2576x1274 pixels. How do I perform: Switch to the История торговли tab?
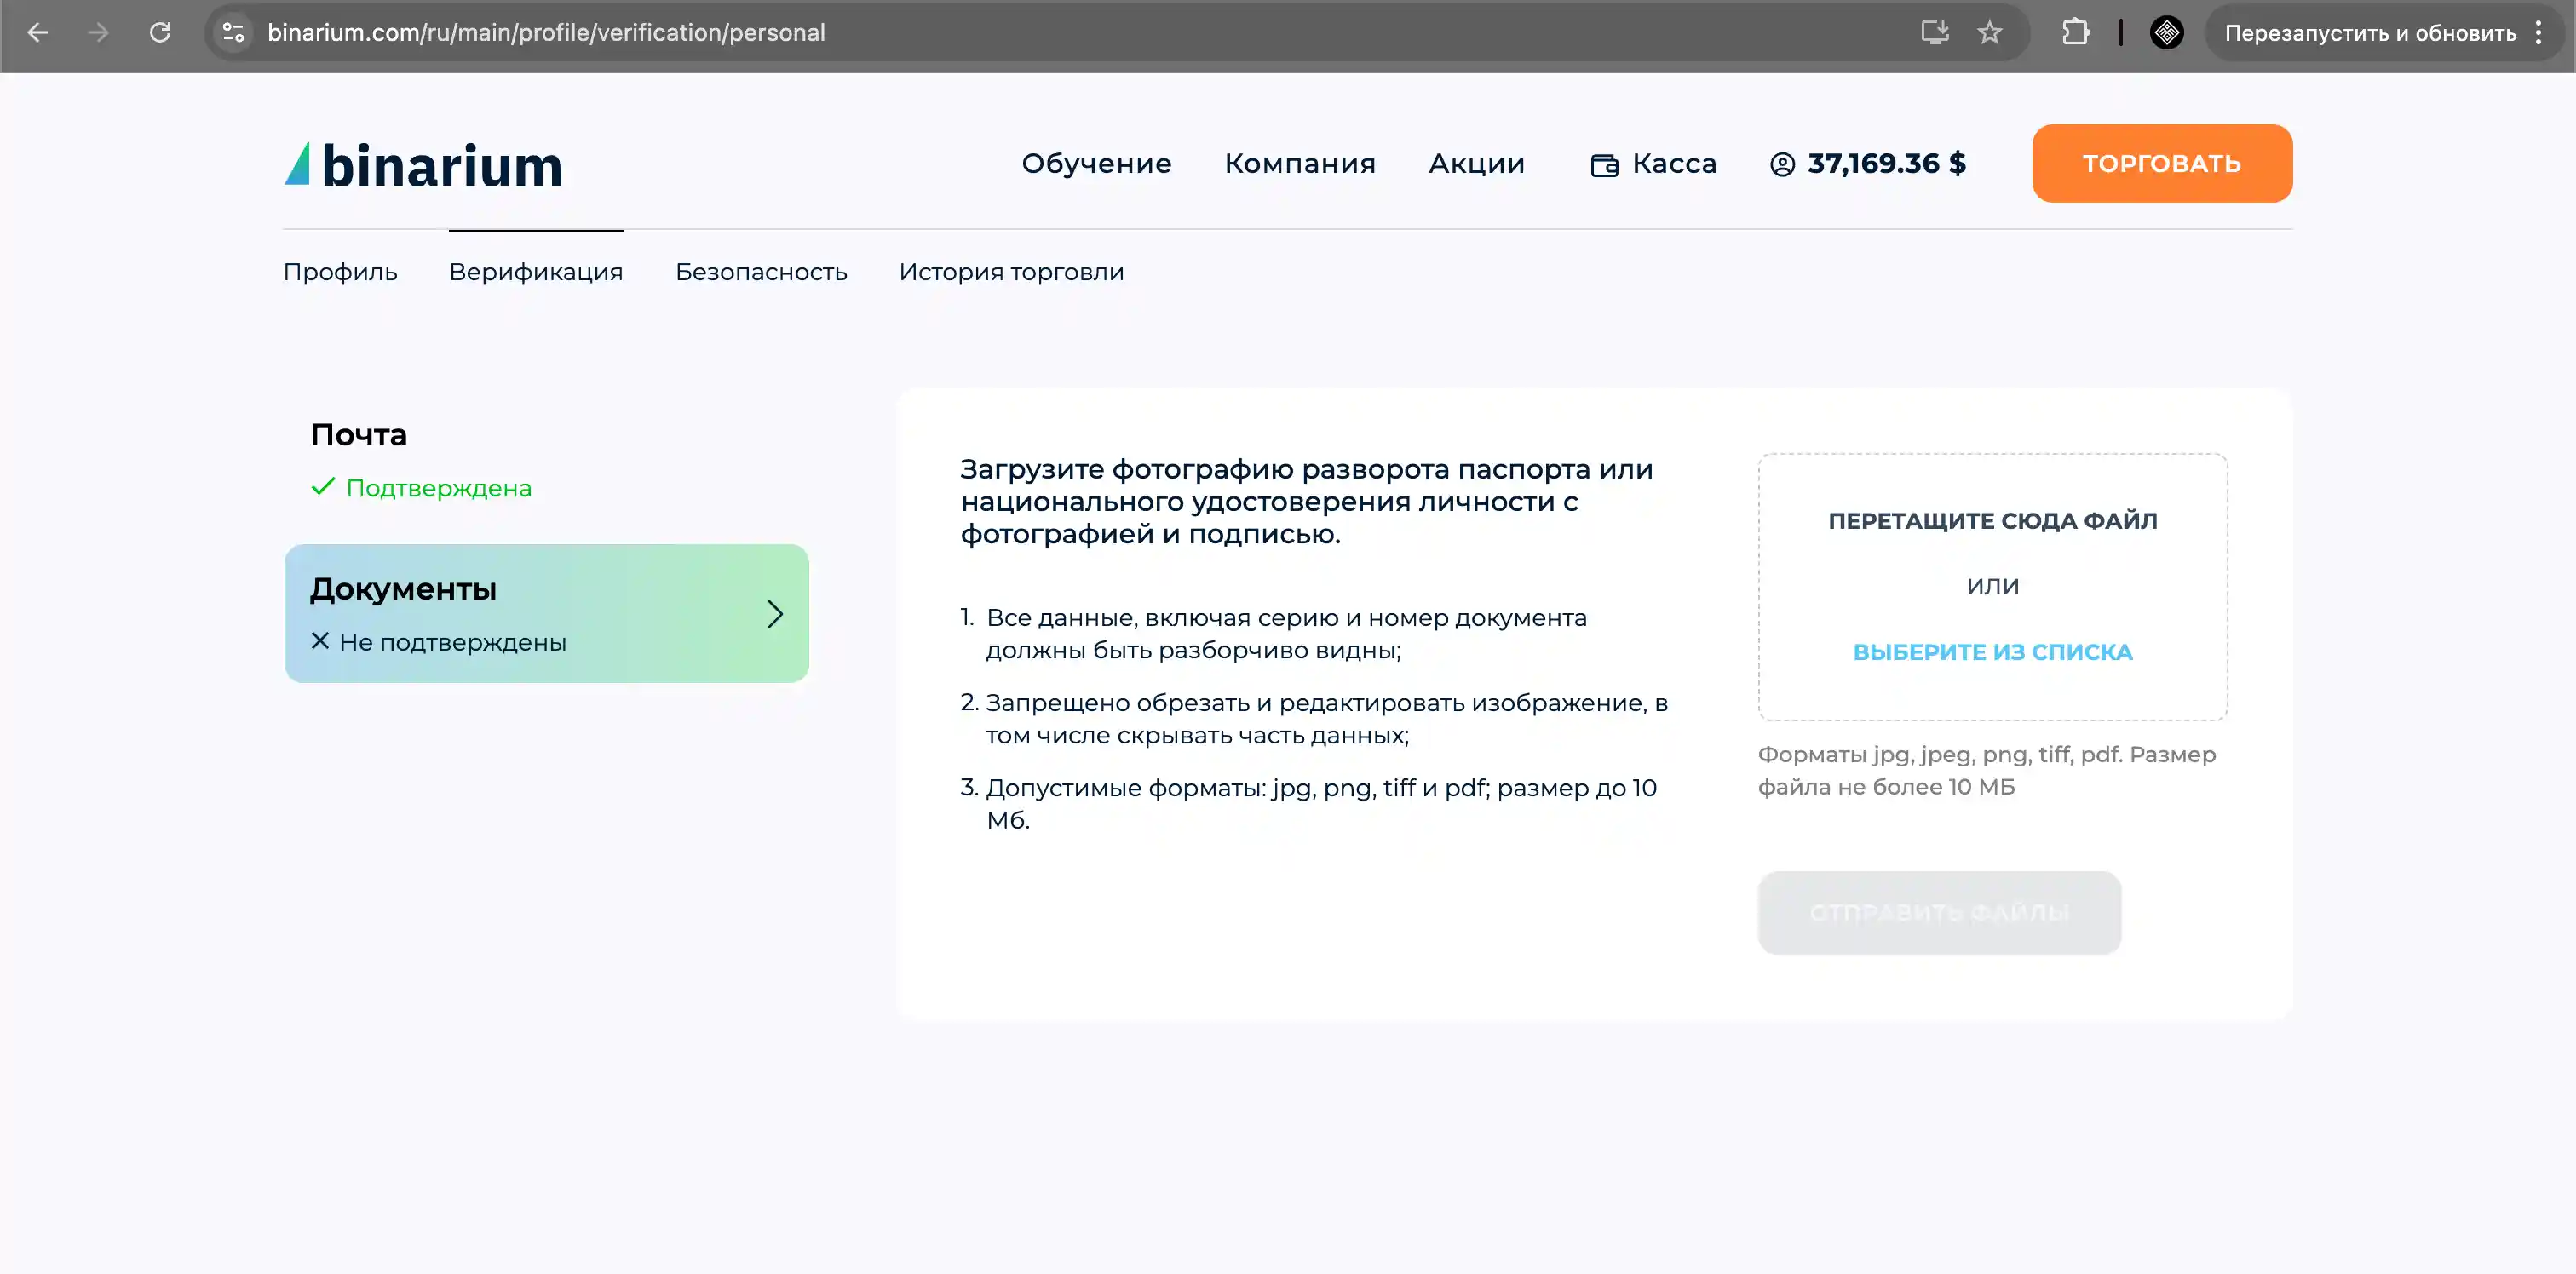coord(1011,272)
